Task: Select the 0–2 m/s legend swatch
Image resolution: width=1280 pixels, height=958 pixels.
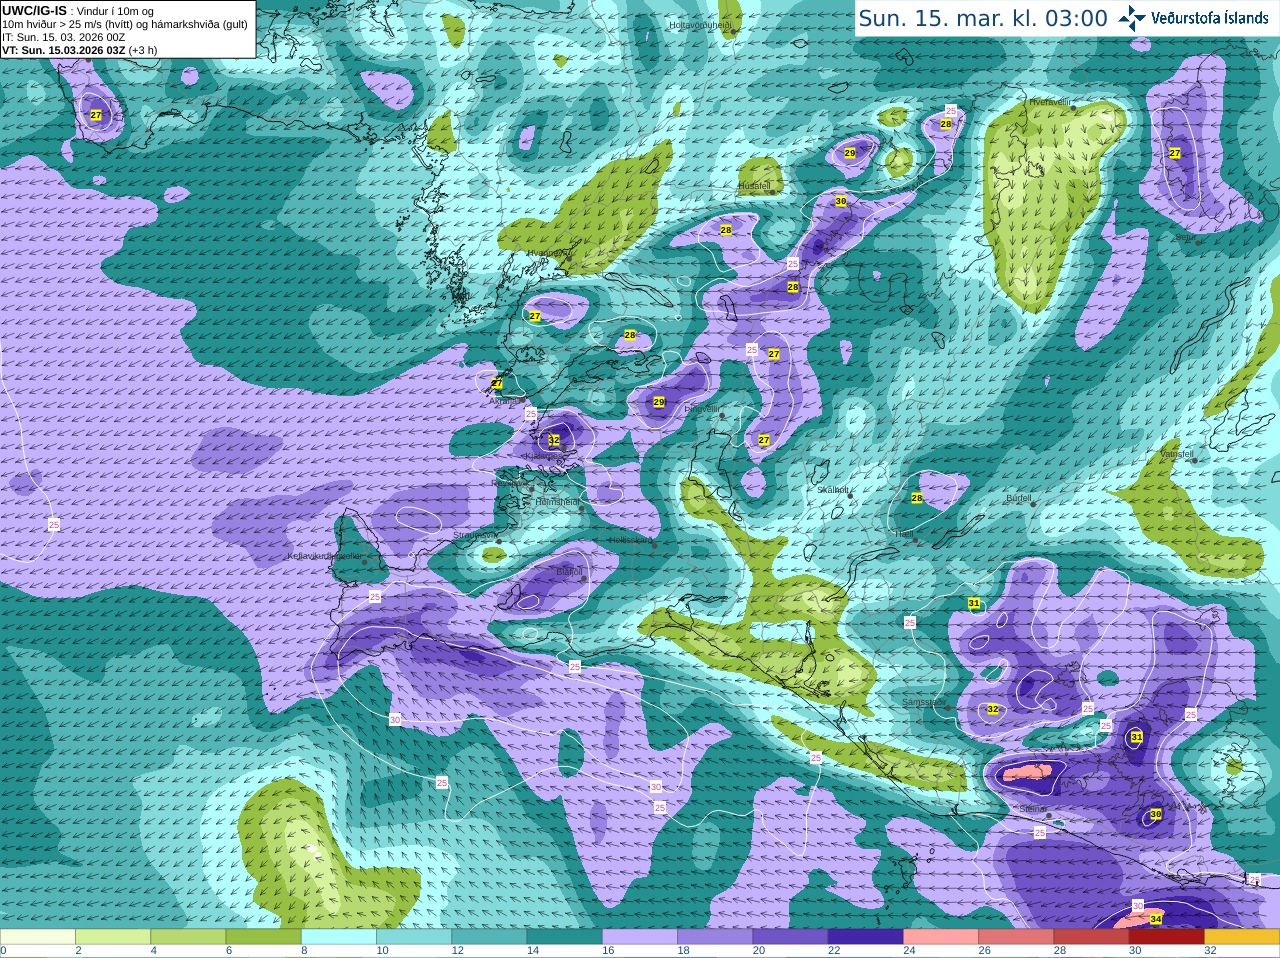Action: [x=38, y=937]
